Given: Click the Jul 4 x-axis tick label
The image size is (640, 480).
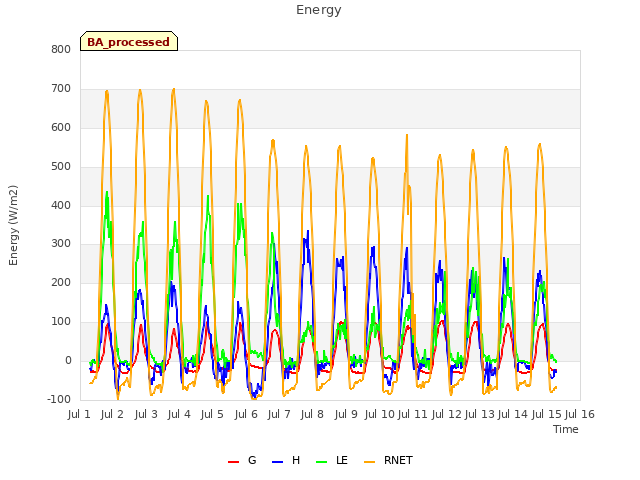Looking at the screenshot, I should click(x=179, y=414).
